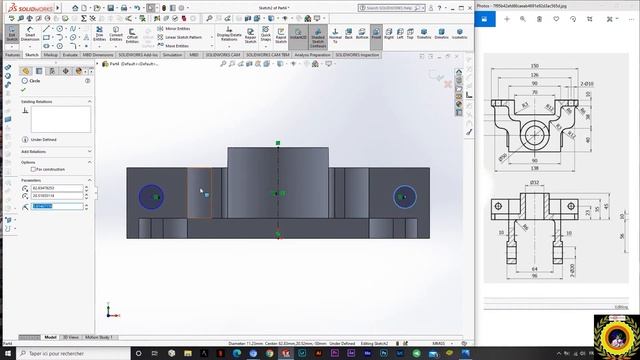Collapse the Existing Relations section
The image size is (640, 360).
[x=89, y=101]
